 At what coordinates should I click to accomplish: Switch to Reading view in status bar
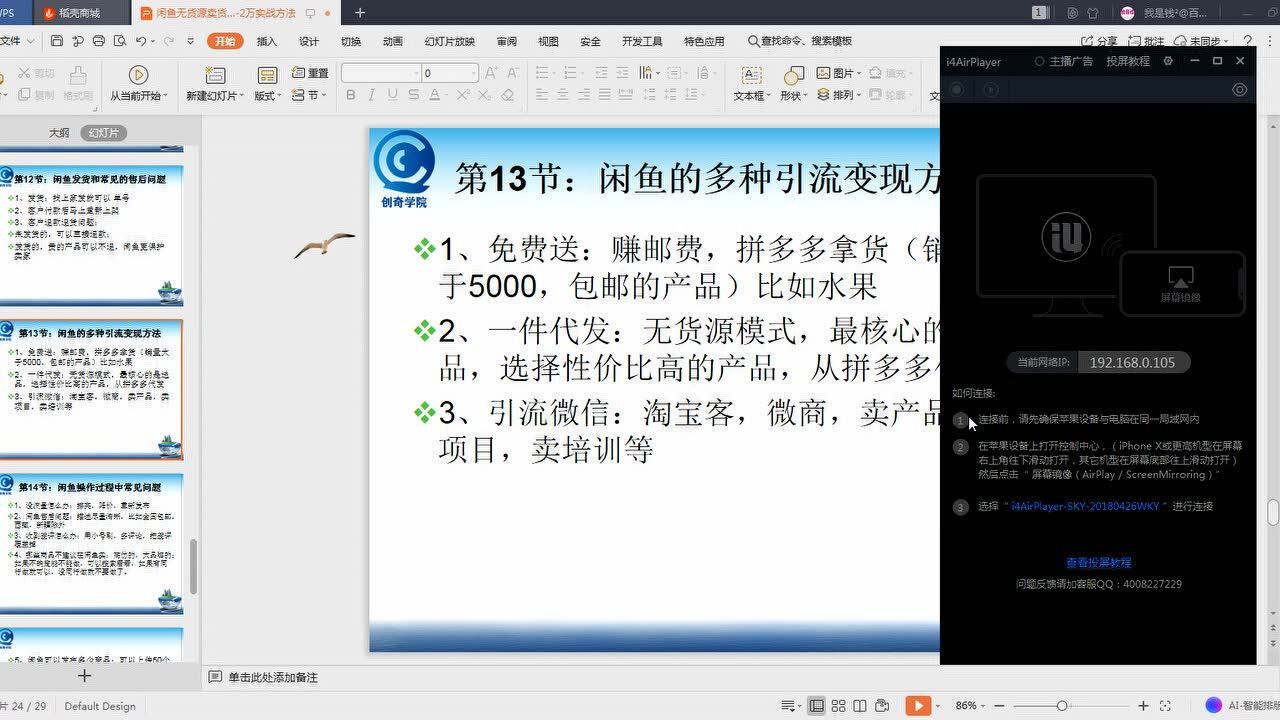pos(859,705)
